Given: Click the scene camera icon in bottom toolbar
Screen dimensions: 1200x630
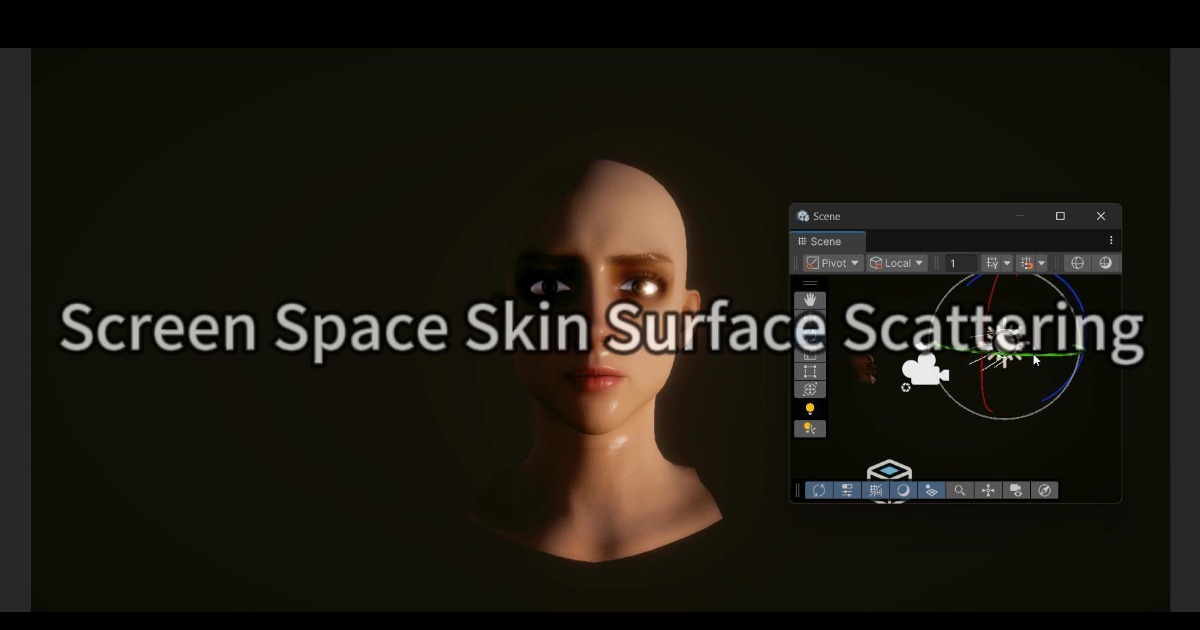Looking at the screenshot, I should pyautogui.click(x=1016, y=490).
